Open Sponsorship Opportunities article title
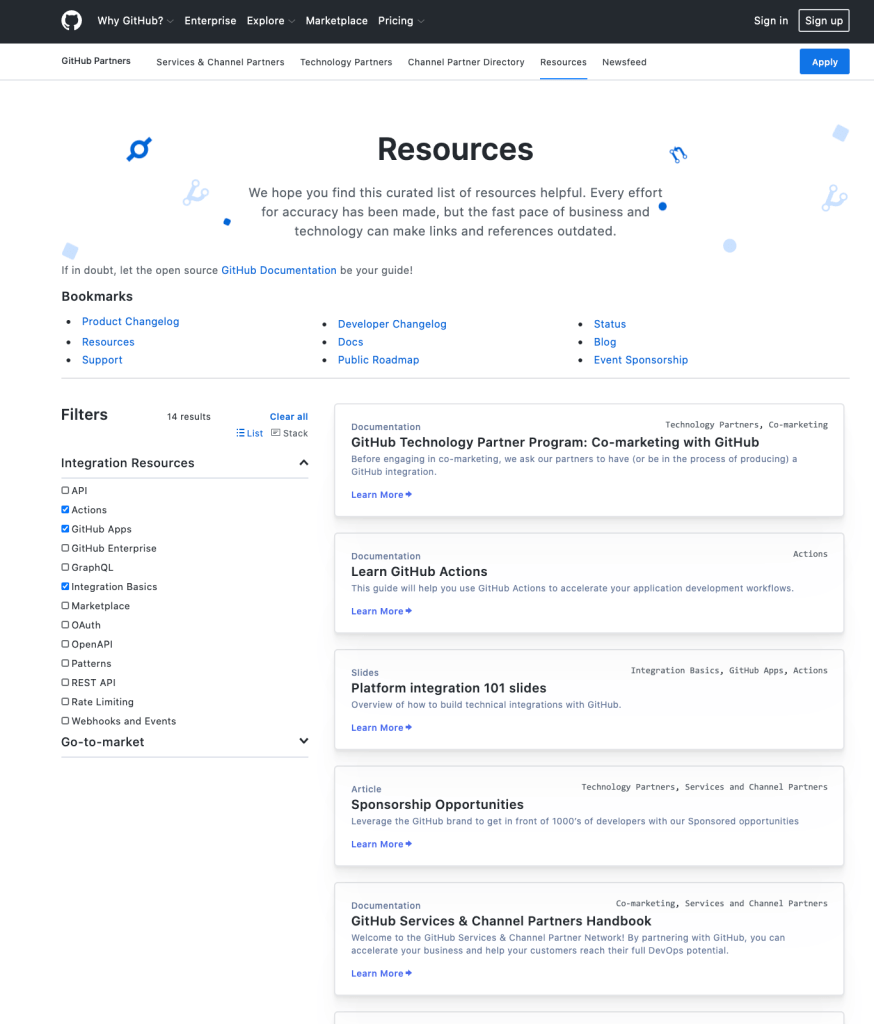Image resolution: width=874 pixels, height=1024 pixels. click(x=437, y=804)
